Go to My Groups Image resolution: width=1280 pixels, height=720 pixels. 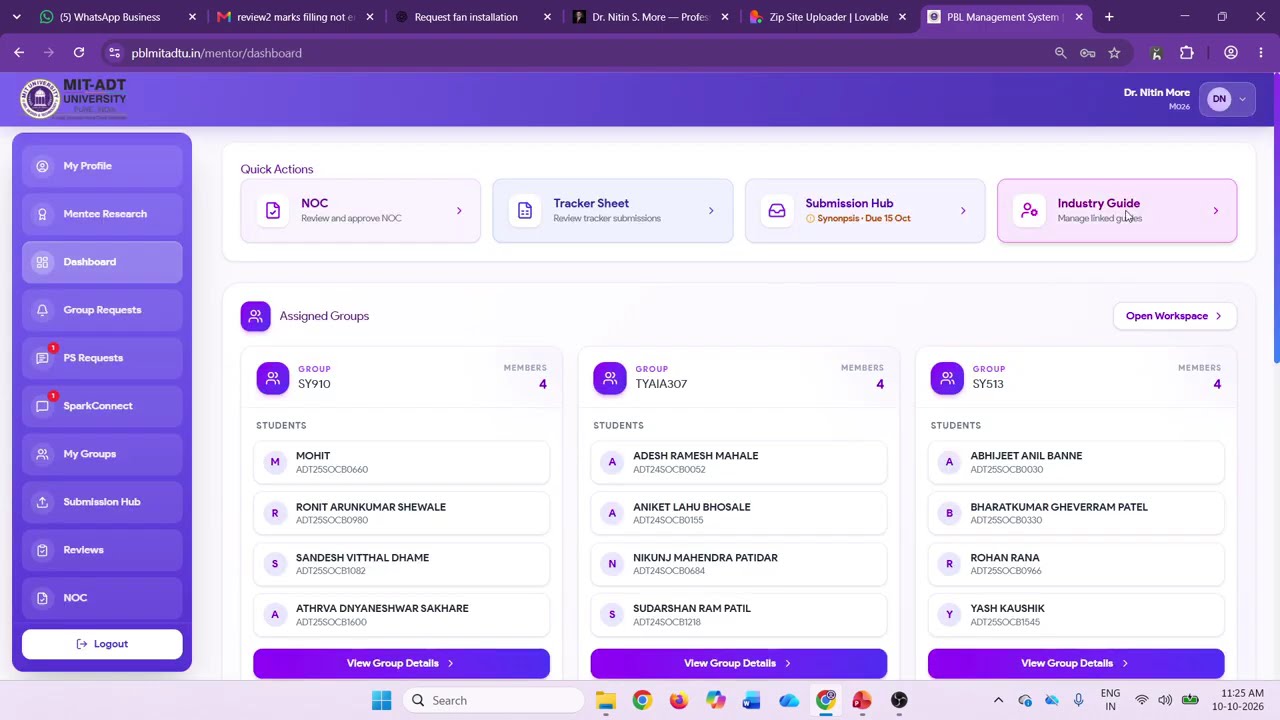click(x=102, y=454)
